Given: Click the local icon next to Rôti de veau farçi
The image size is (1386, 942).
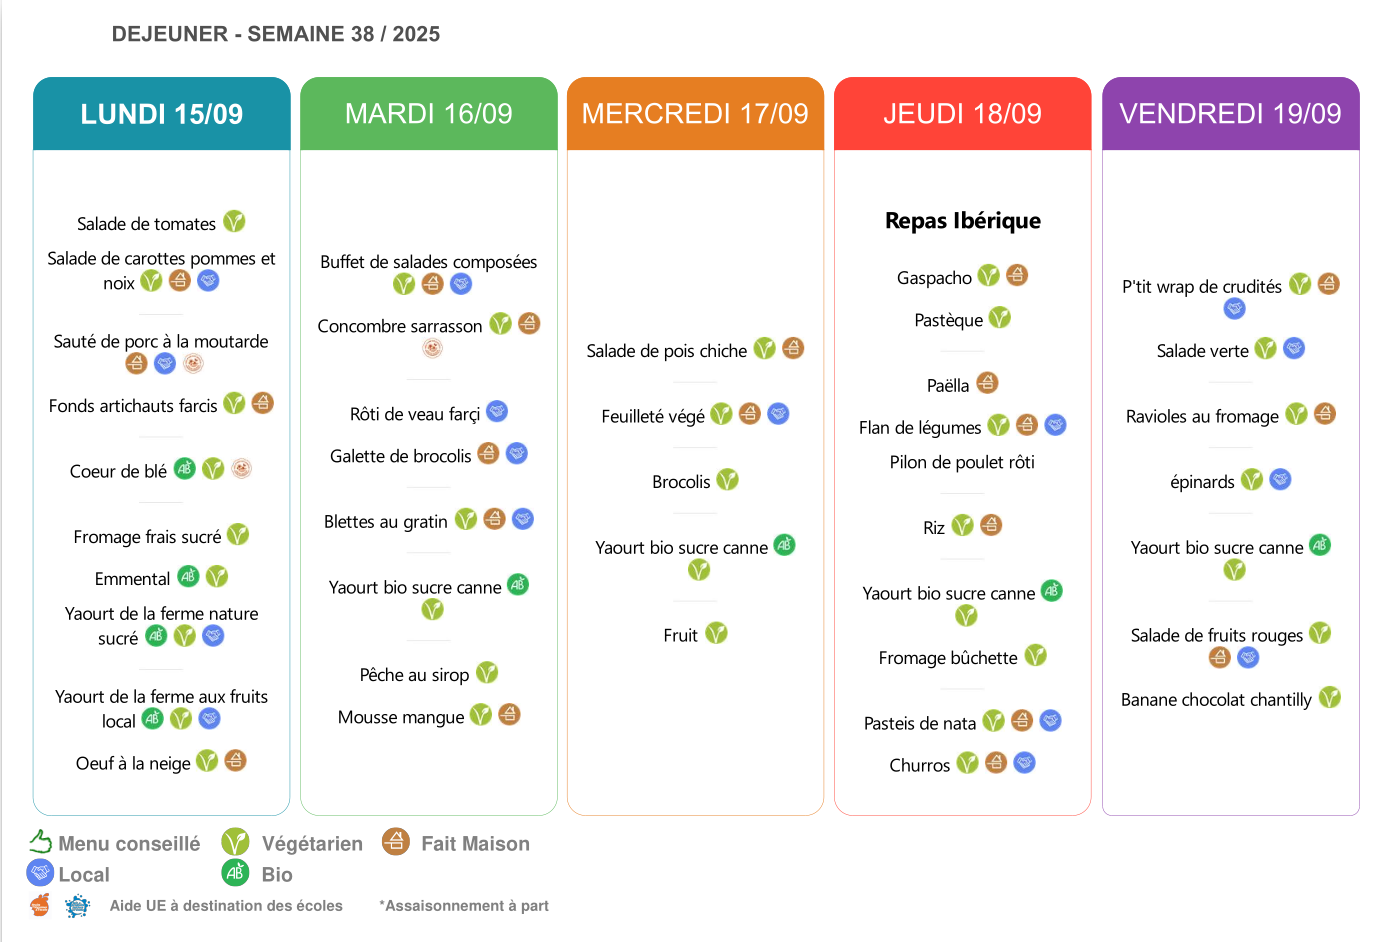Looking at the screenshot, I should 497,411.
